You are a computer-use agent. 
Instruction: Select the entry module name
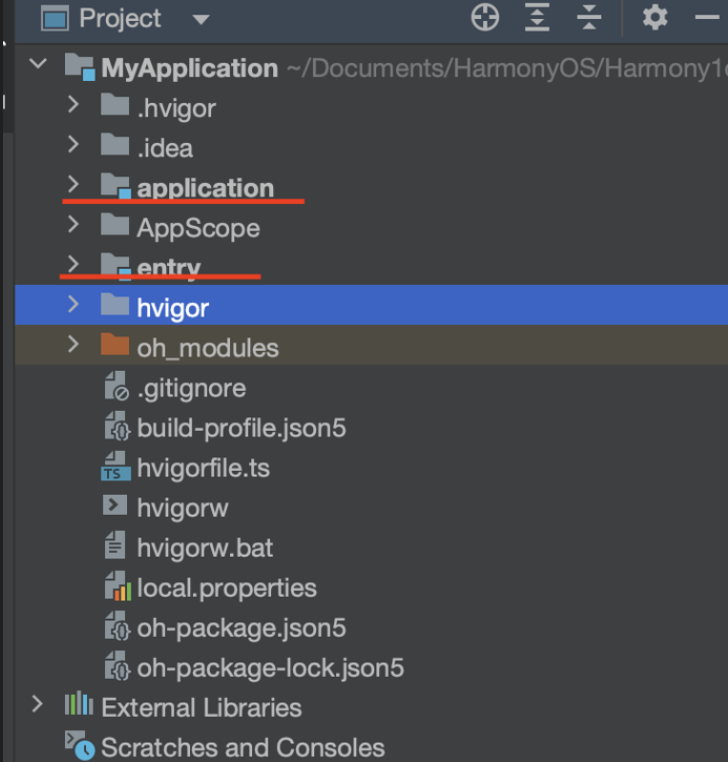[x=169, y=268]
